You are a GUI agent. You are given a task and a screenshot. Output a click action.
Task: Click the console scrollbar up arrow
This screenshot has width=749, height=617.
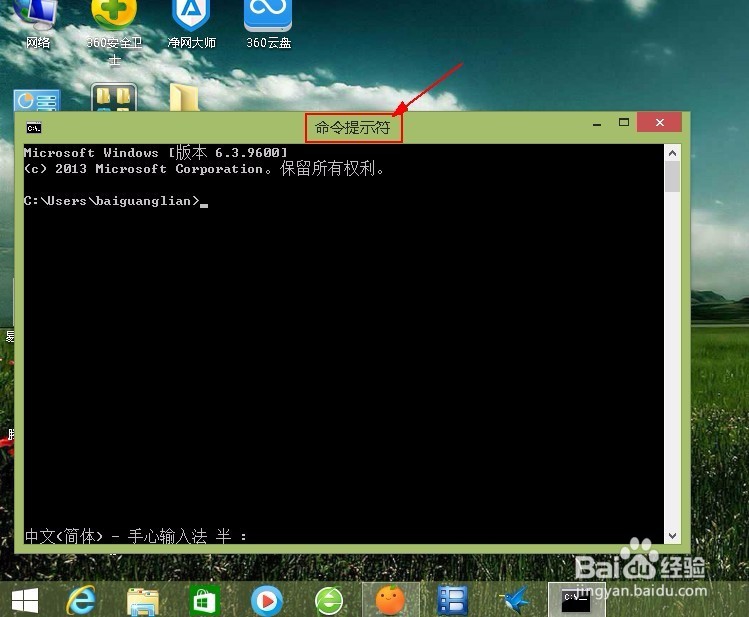coord(673,153)
